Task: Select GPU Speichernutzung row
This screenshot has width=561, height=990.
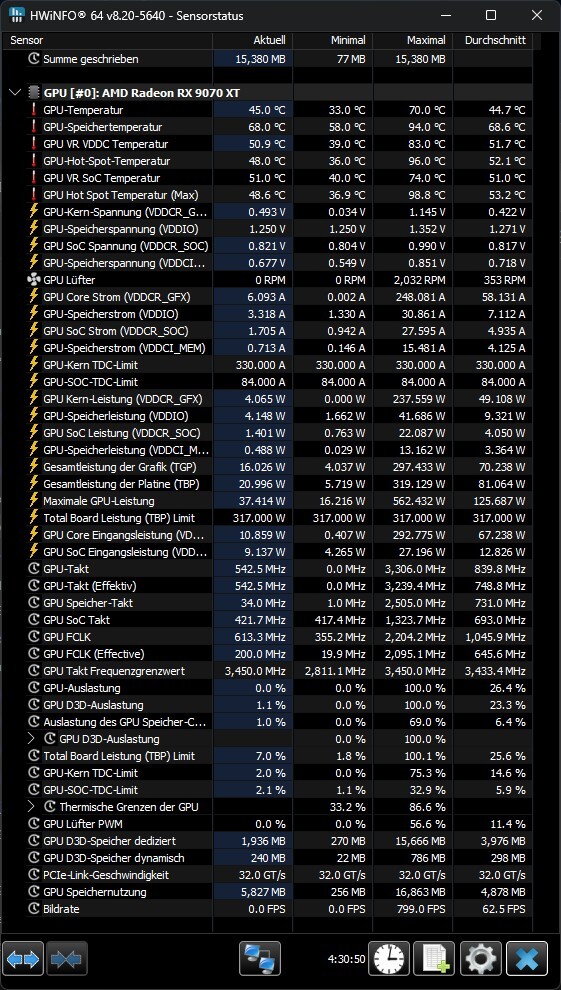Action: tap(267, 892)
